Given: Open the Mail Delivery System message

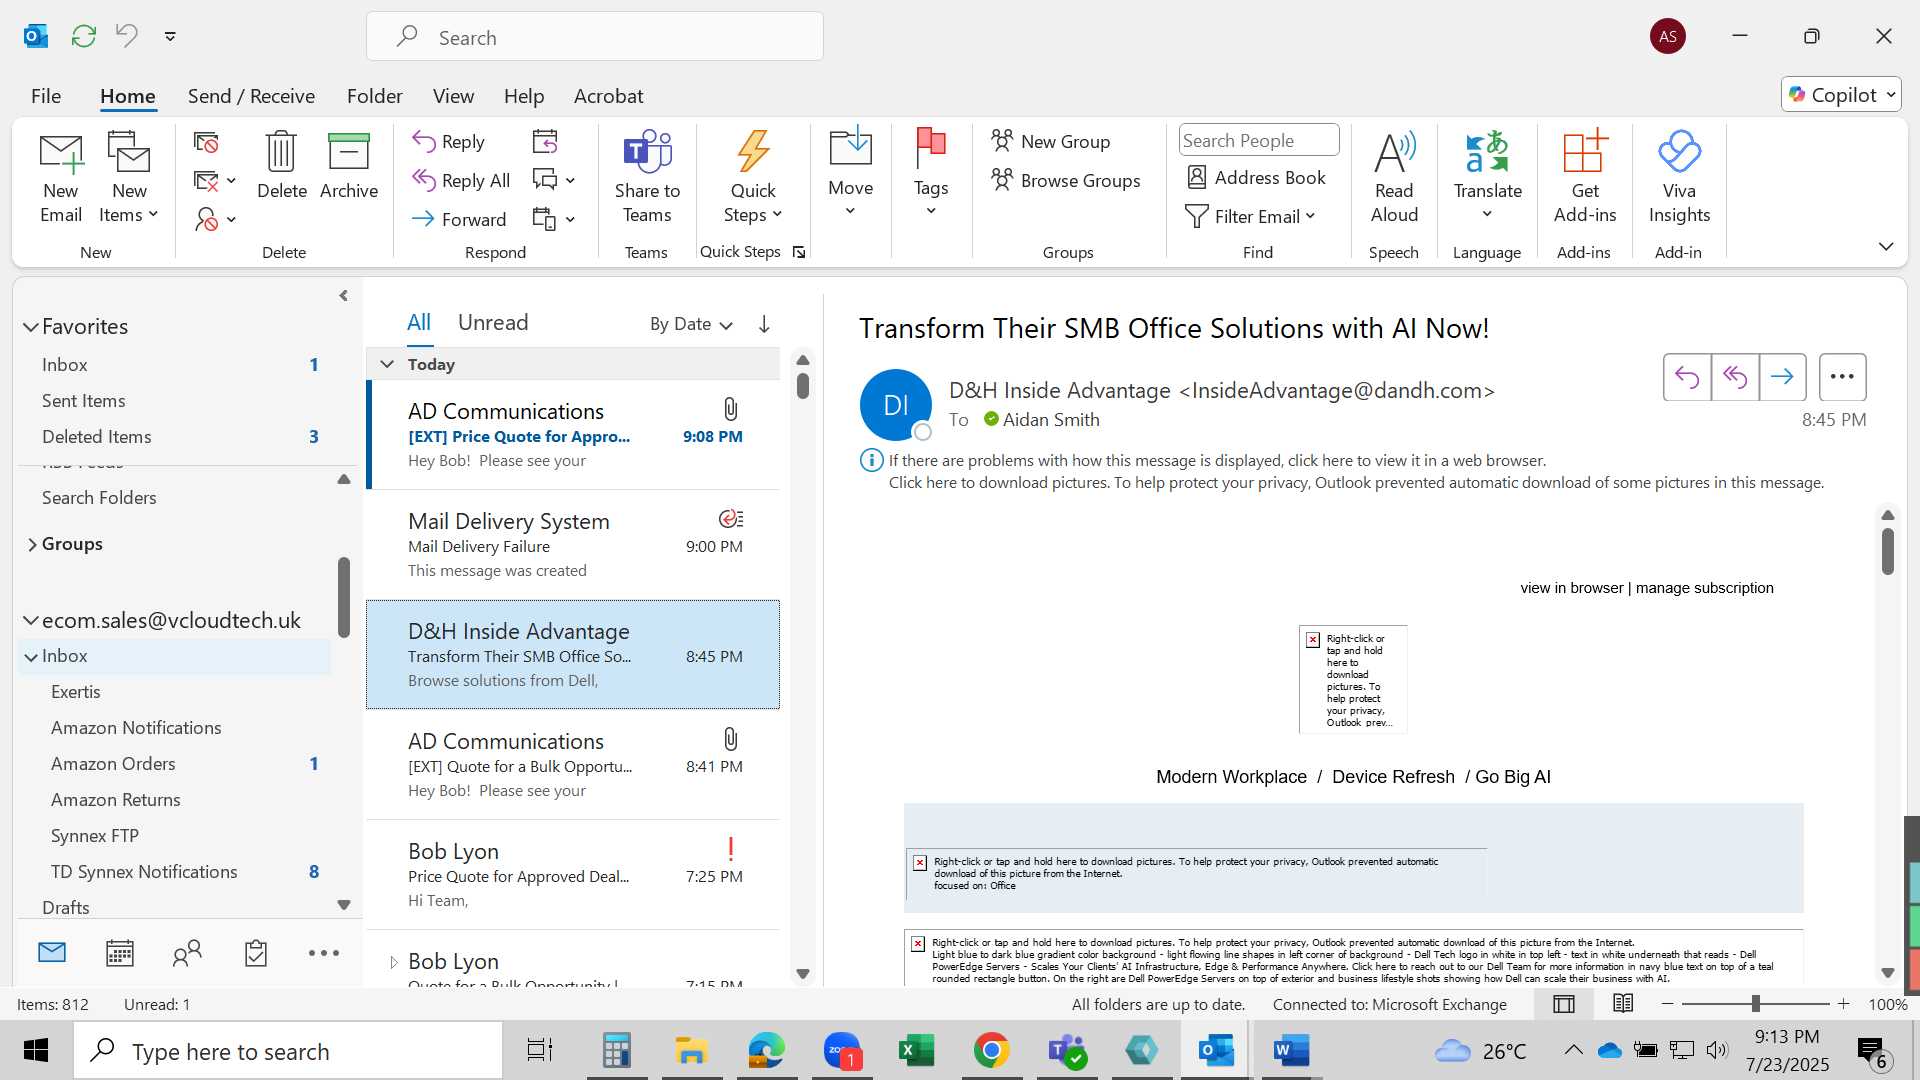Looking at the screenshot, I should pos(574,545).
